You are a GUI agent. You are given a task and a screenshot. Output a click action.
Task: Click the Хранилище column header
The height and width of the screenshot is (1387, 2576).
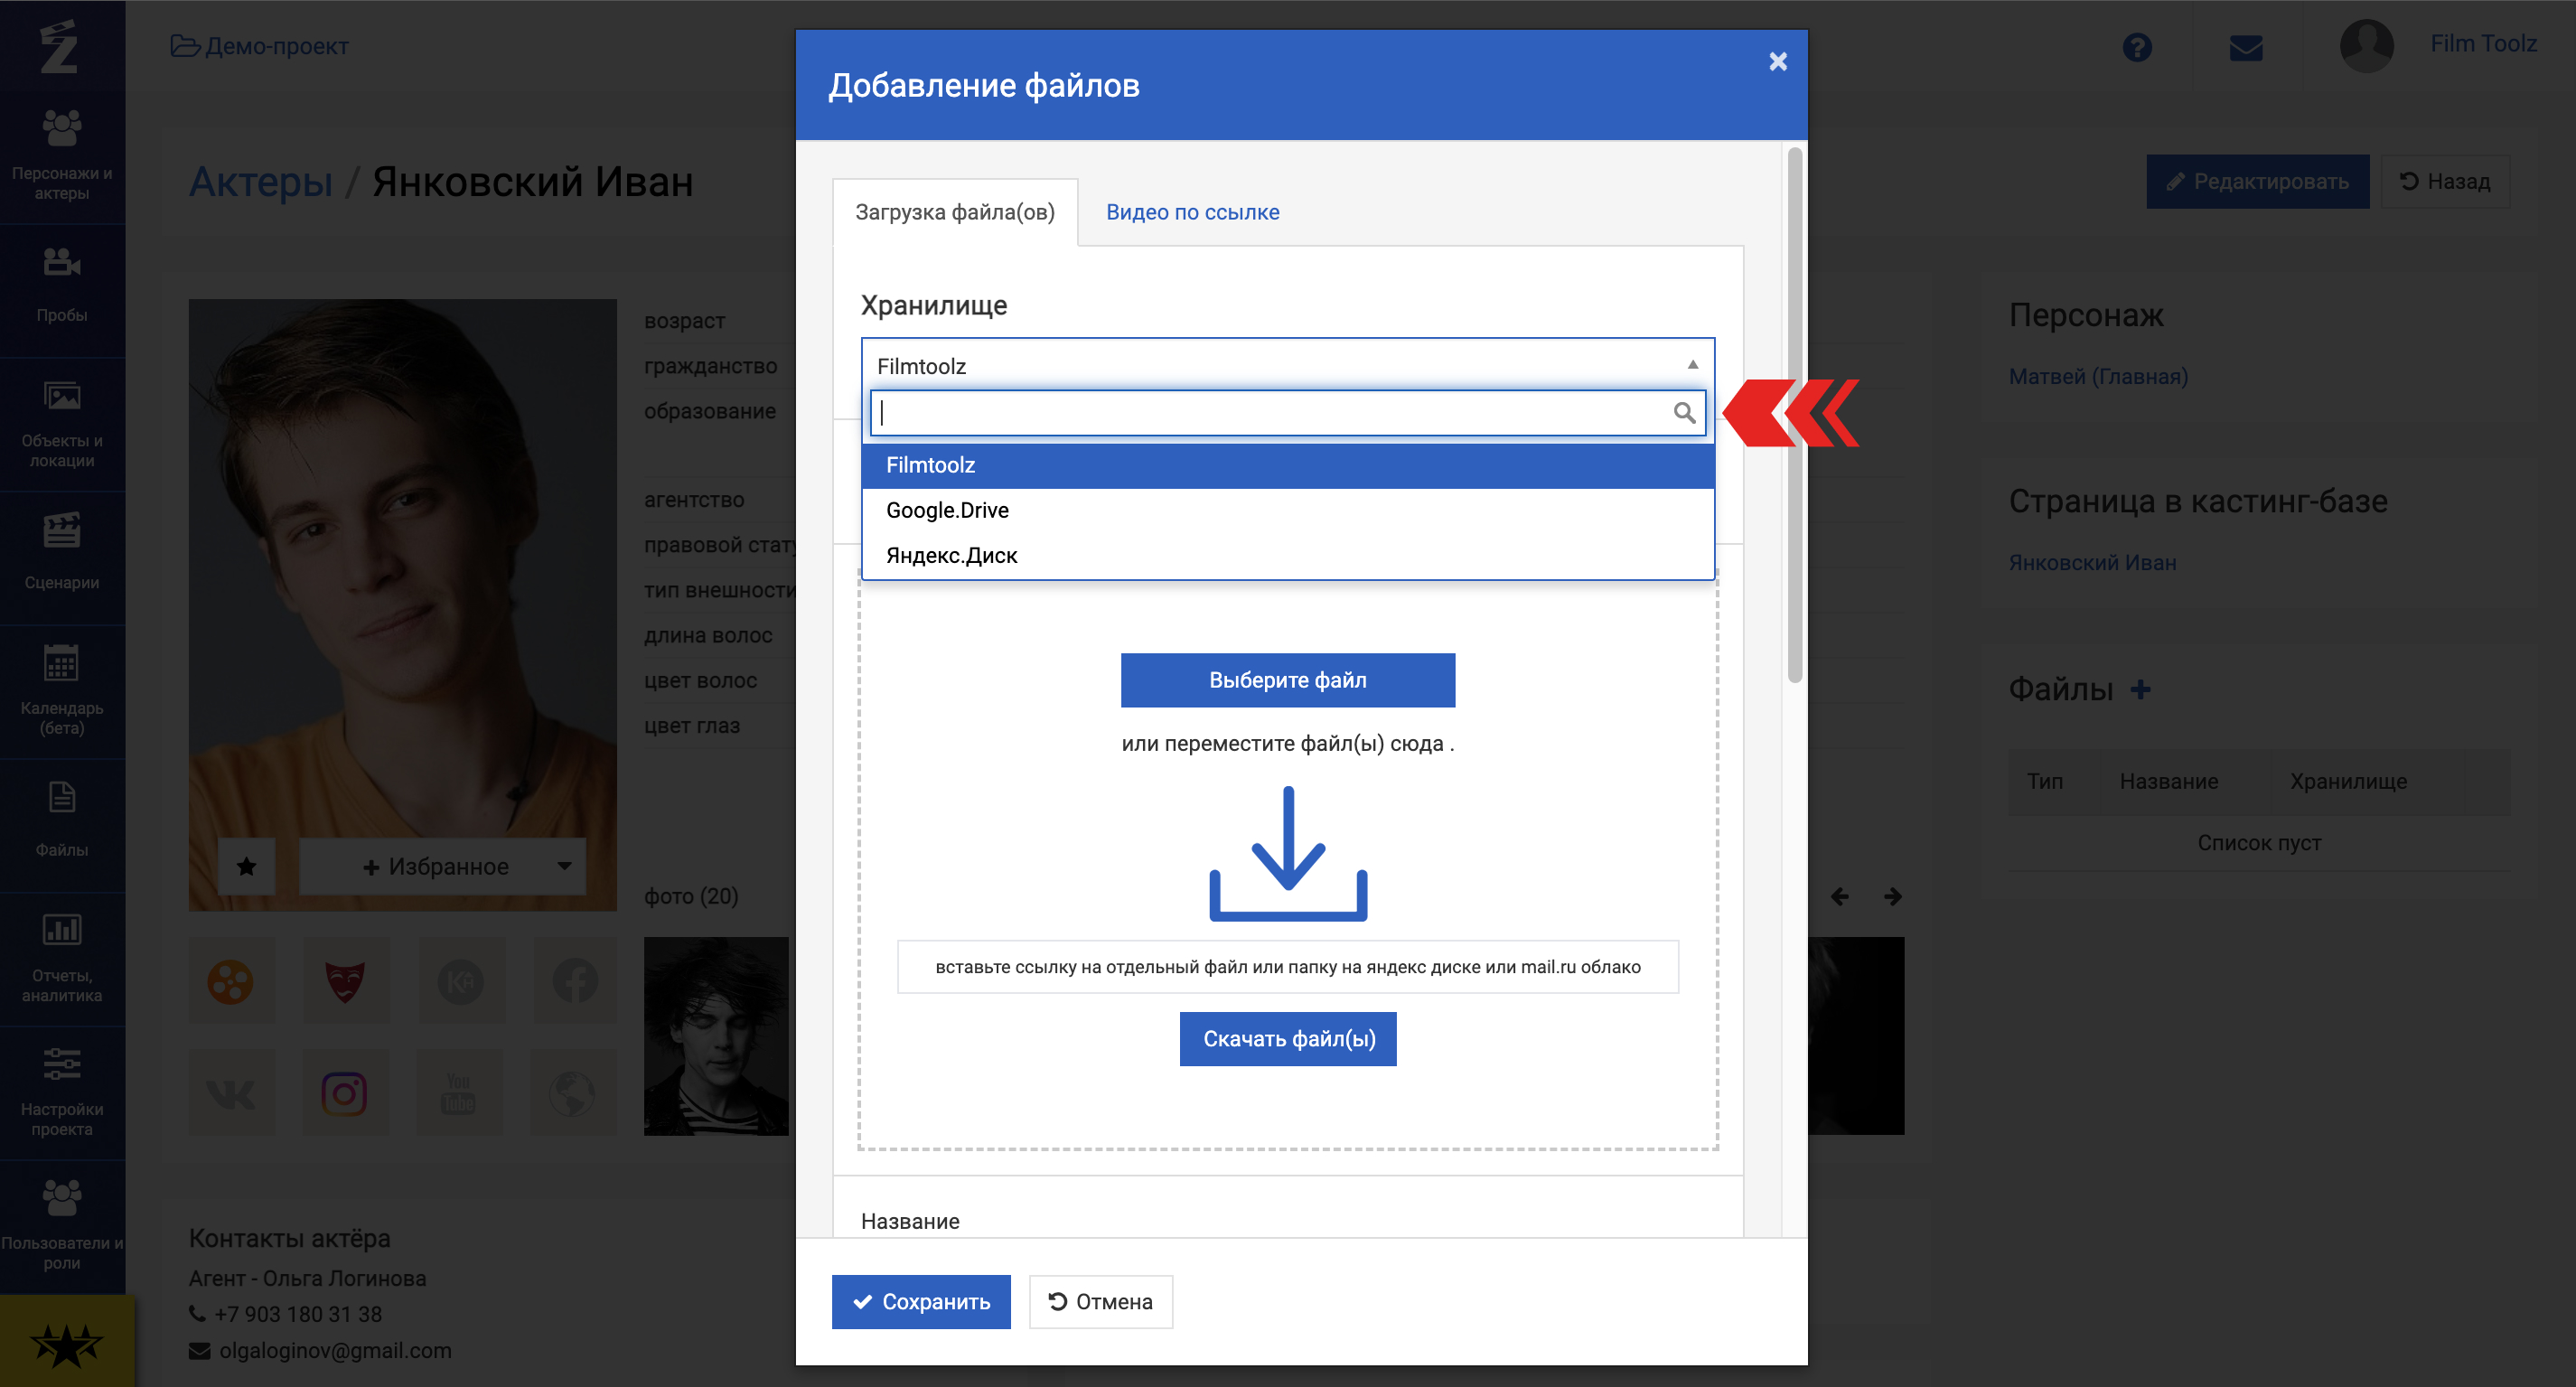point(2348,781)
